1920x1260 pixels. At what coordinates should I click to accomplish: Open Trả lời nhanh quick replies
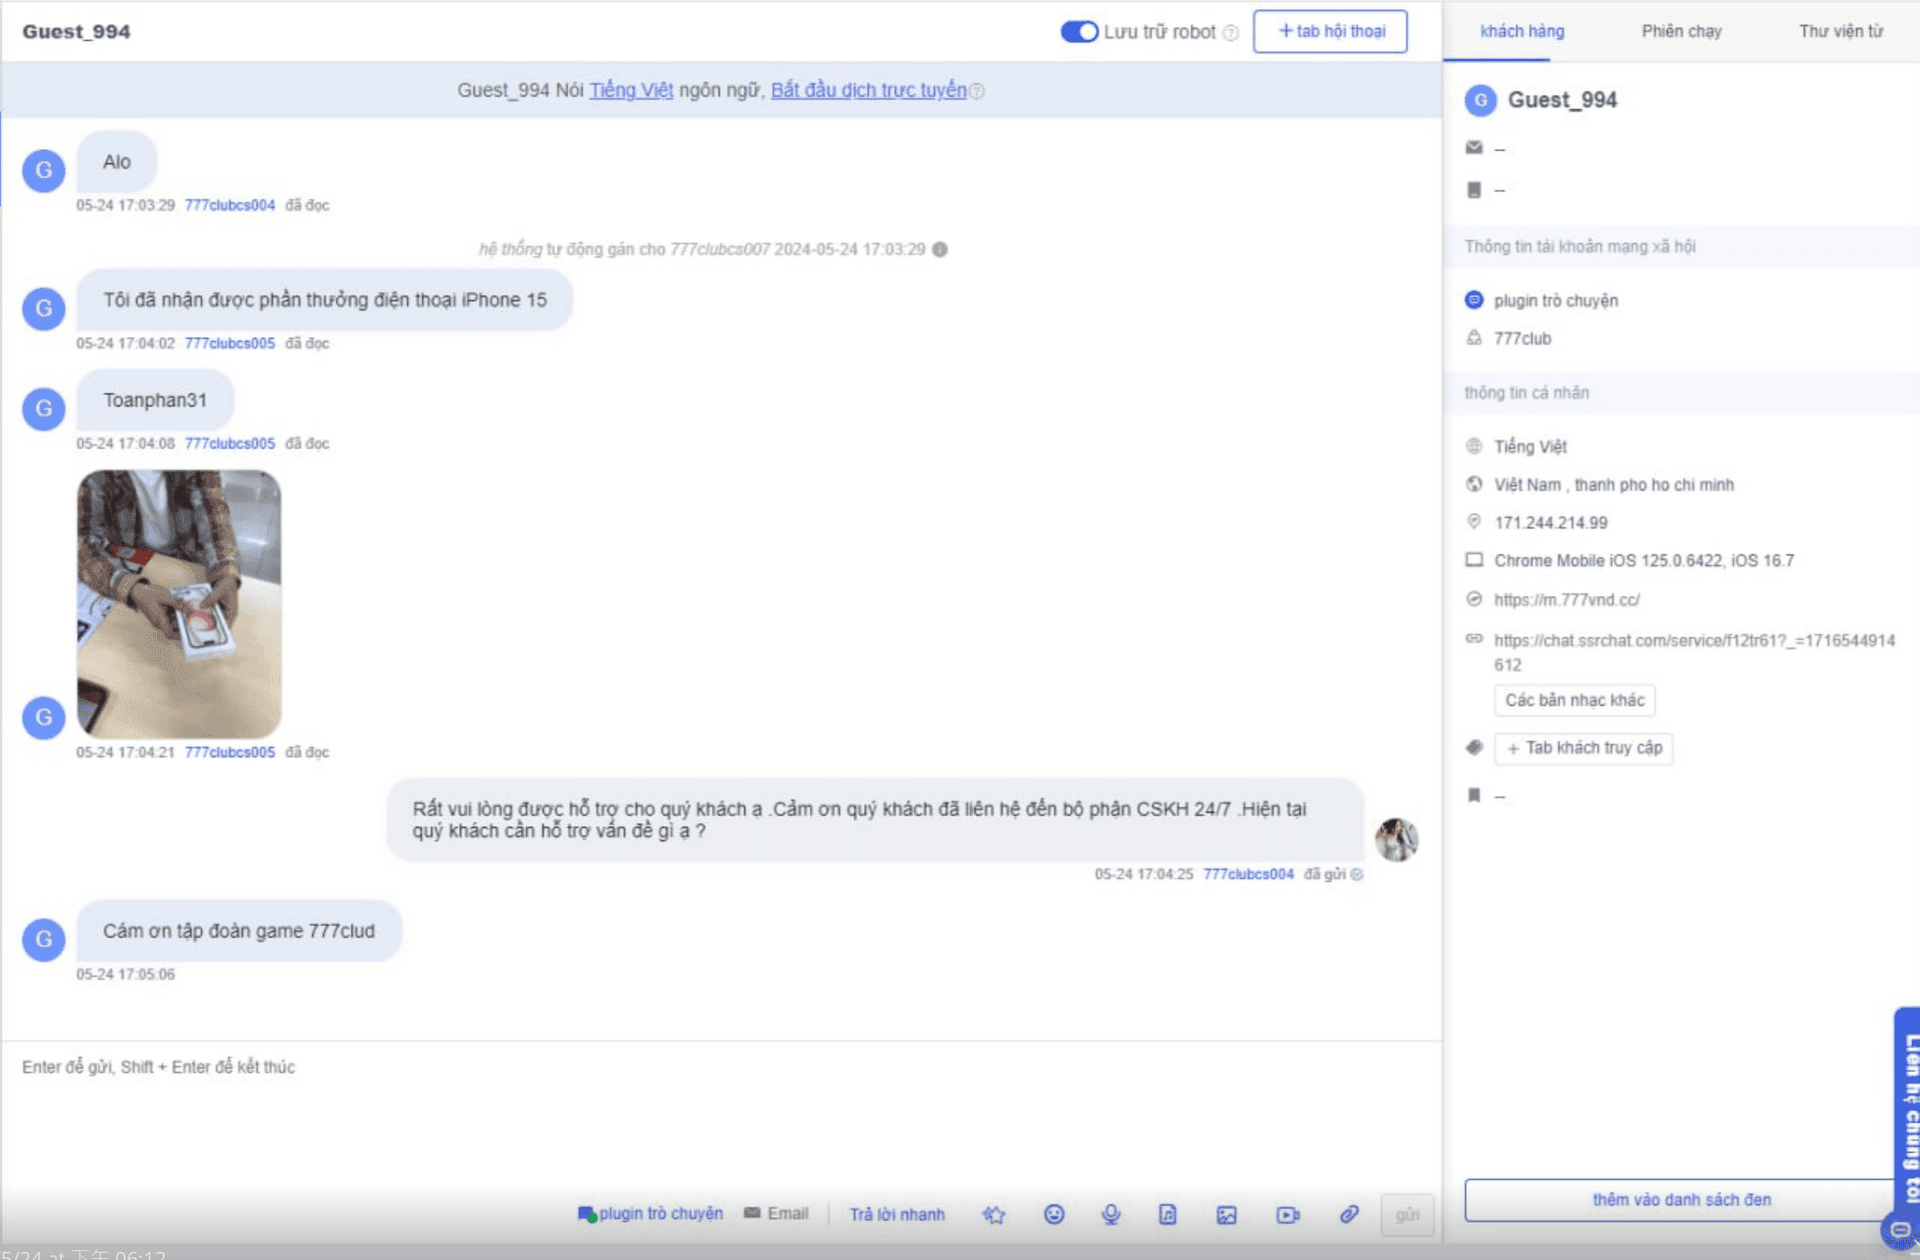click(x=897, y=1214)
